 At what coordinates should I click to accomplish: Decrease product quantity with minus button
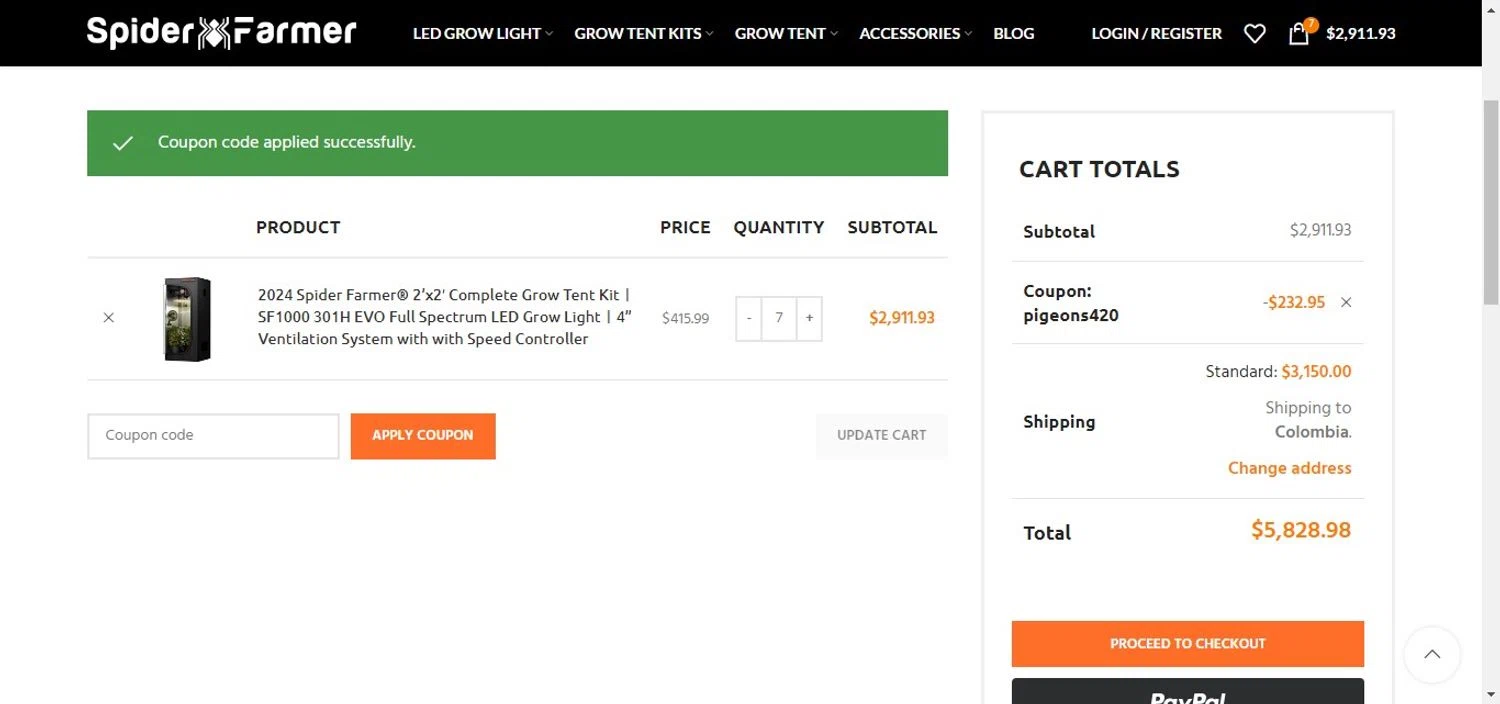(x=749, y=318)
